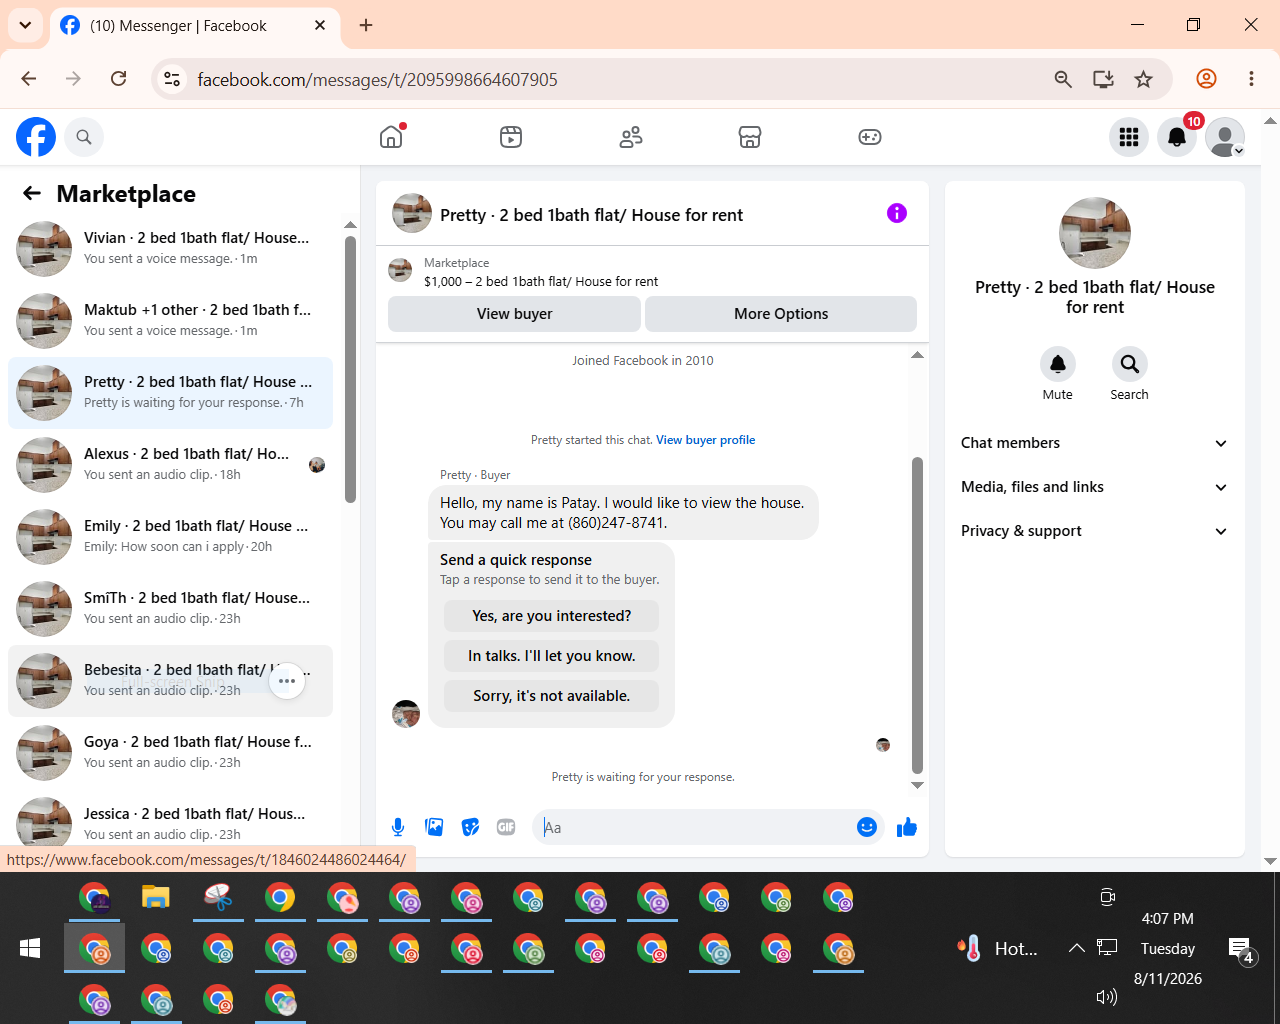Open conversation information purple icon
The image size is (1280, 1024).
pos(897,213)
